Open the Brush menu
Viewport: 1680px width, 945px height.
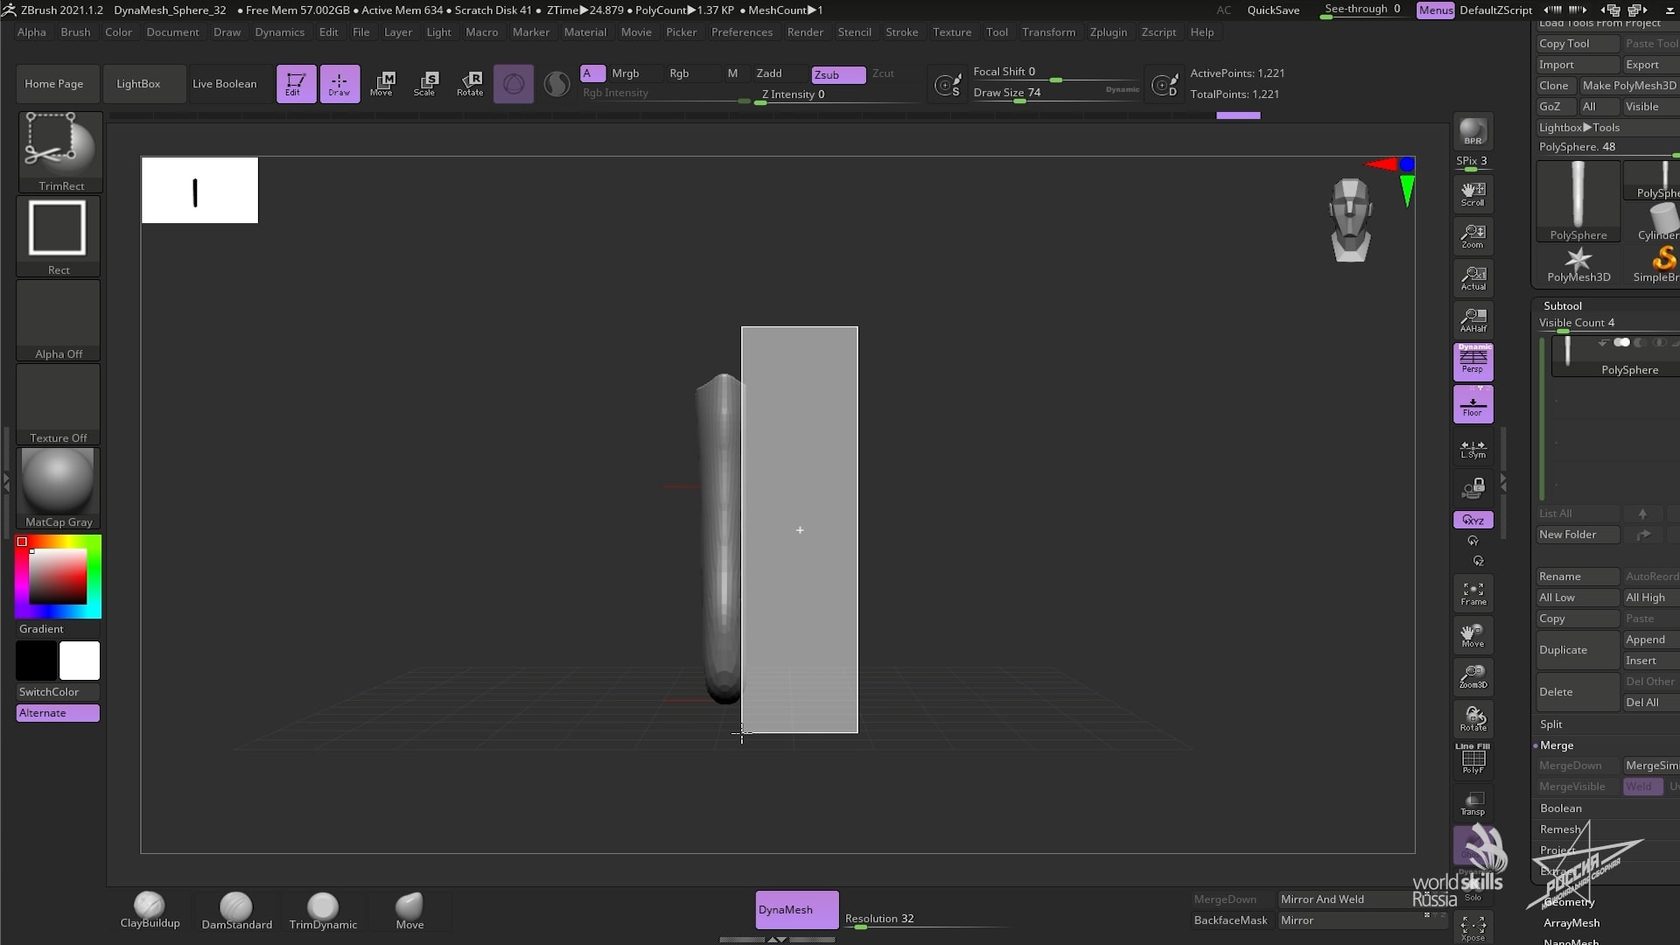click(x=75, y=32)
